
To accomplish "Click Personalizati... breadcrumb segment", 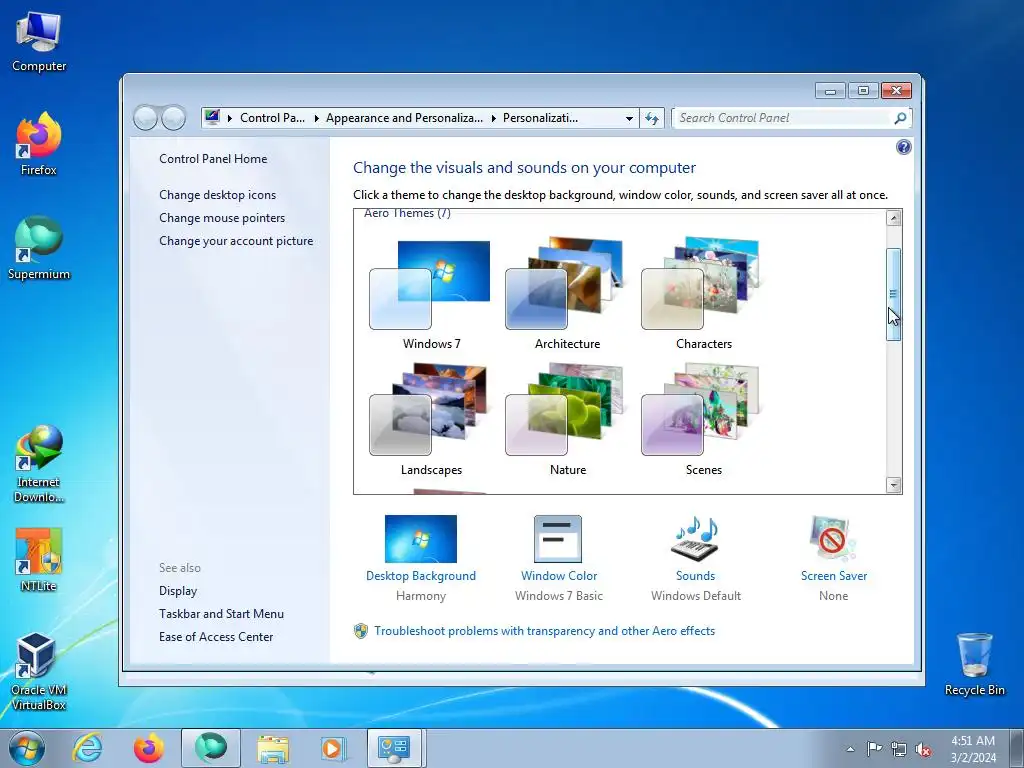I will [540, 118].
